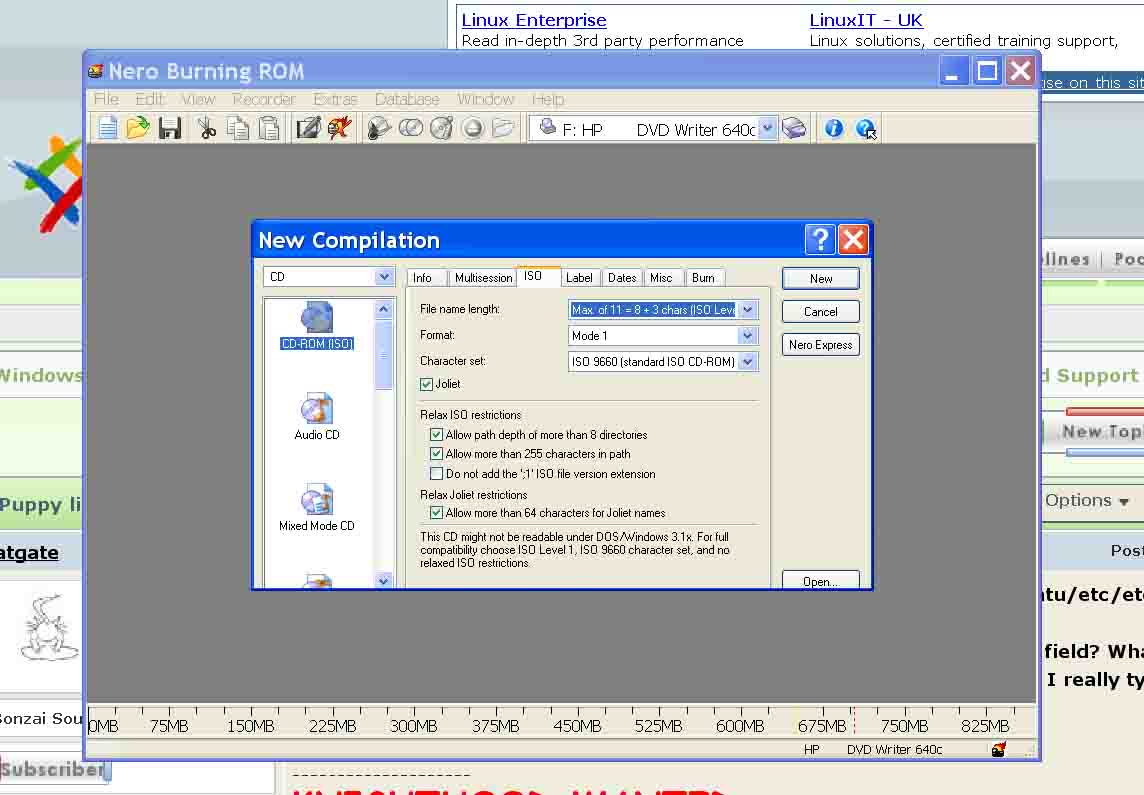Click scroll down arrow in compilation type list

pyautogui.click(x=384, y=581)
